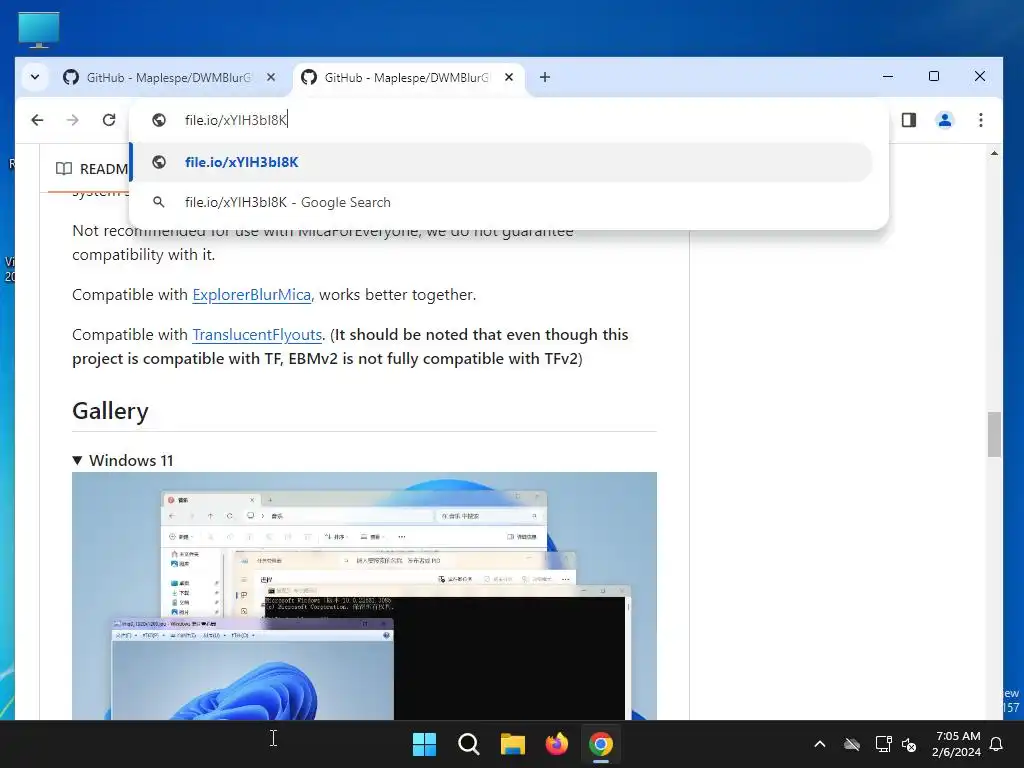
Task: Open the Chrome profile avatar
Action: pyautogui.click(x=944, y=120)
